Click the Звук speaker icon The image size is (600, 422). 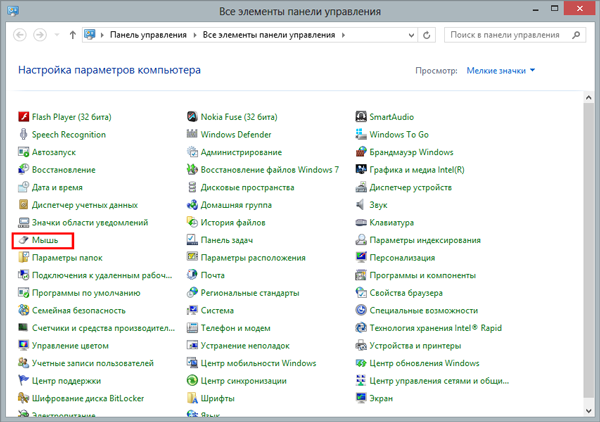(x=362, y=205)
